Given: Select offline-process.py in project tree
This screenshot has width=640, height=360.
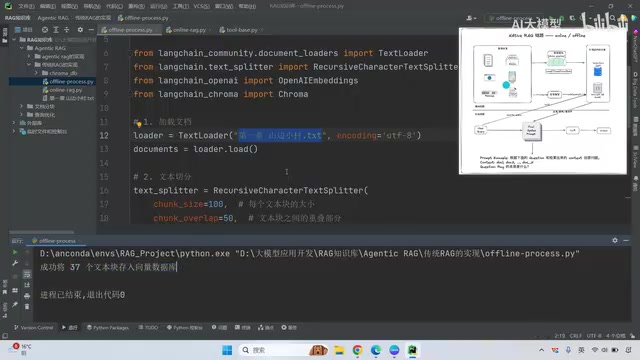Looking at the screenshot, I should pos(68,81).
